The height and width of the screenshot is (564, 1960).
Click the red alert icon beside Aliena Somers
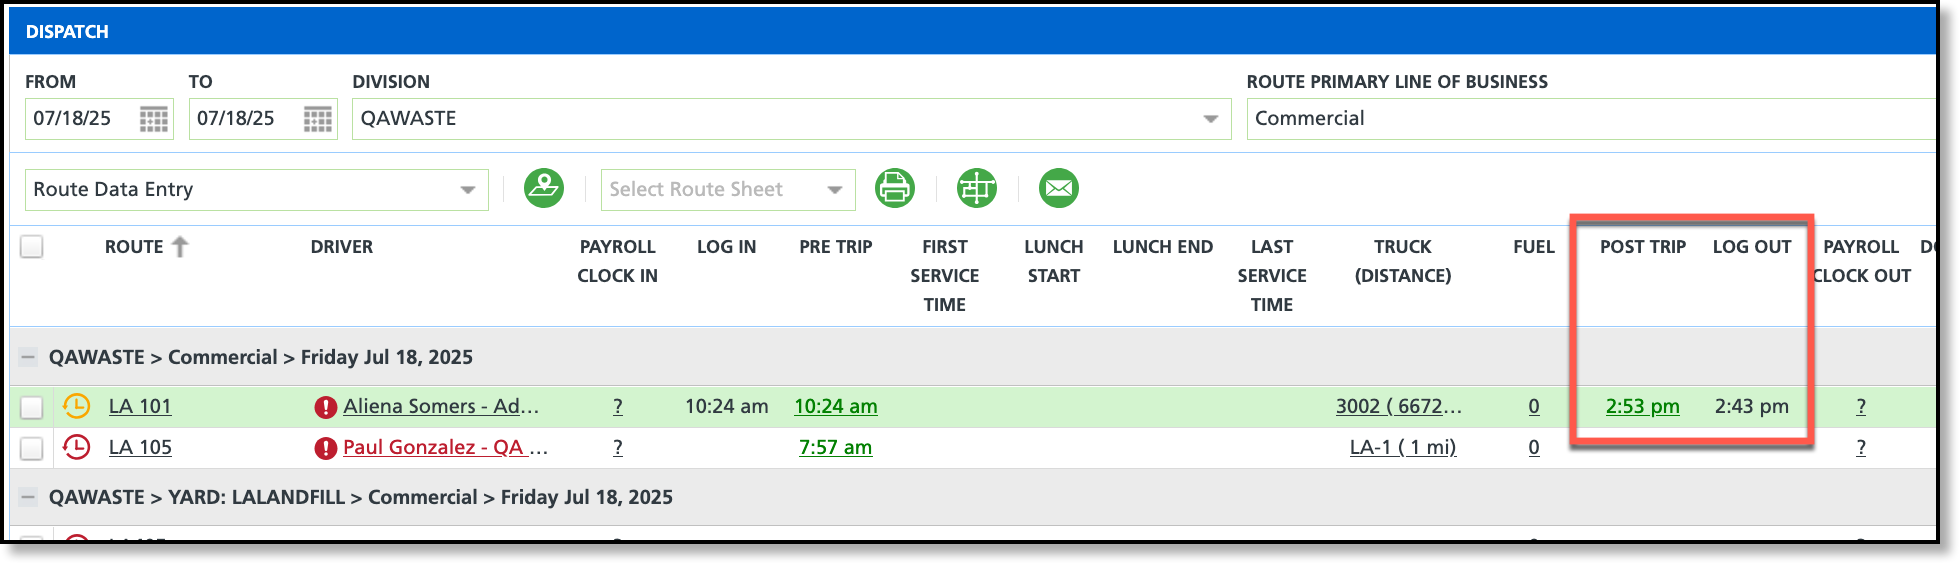click(325, 407)
